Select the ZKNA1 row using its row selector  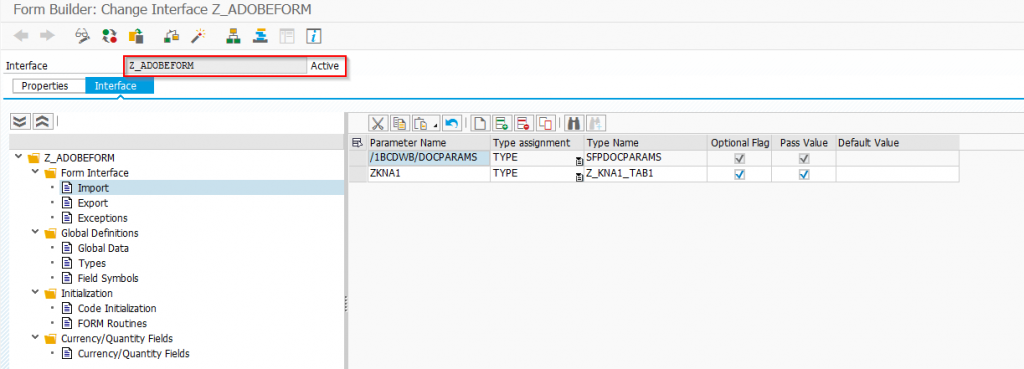coord(358,174)
